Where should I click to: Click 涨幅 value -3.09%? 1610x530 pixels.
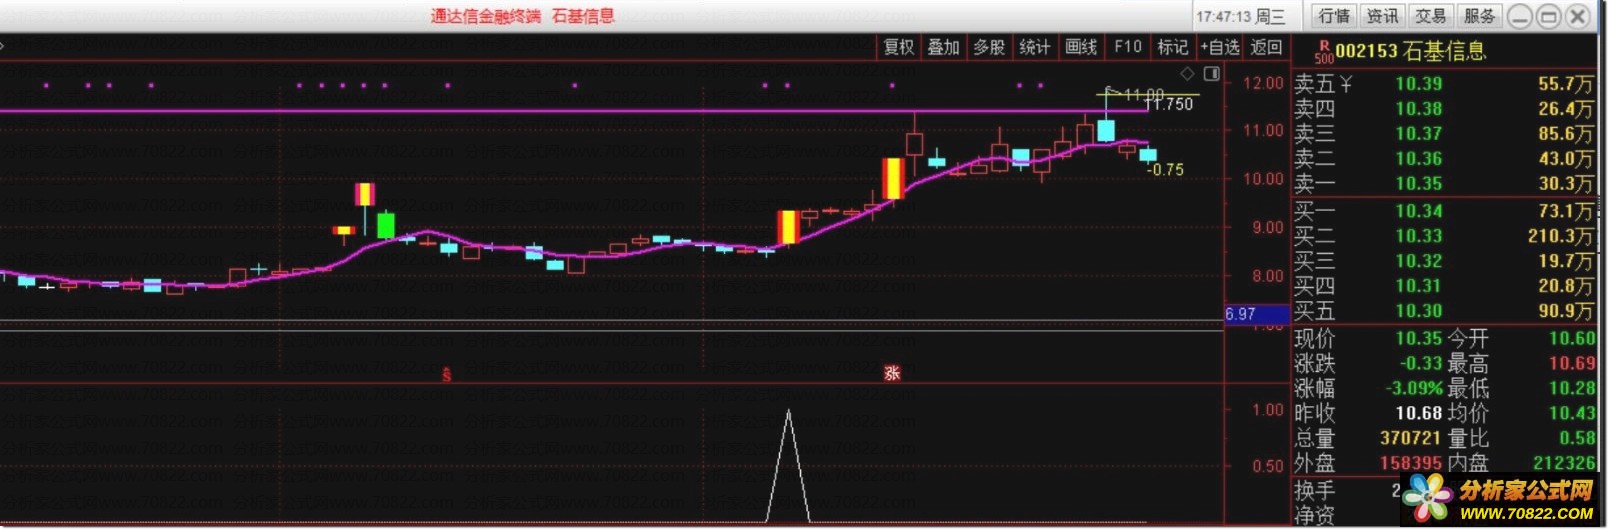coord(1414,388)
